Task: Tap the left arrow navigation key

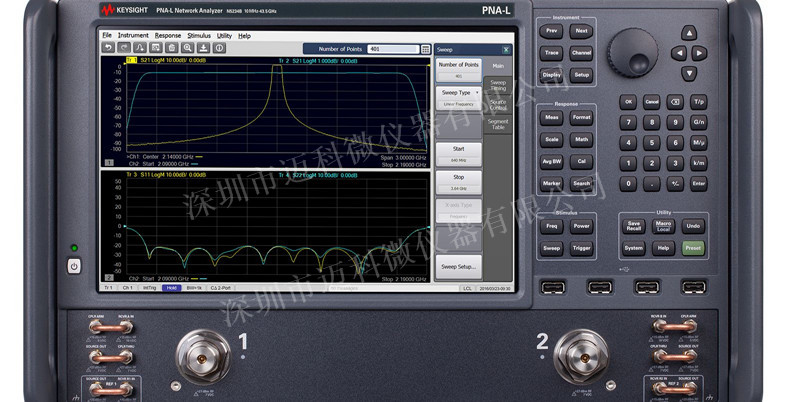Action: (x=678, y=53)
